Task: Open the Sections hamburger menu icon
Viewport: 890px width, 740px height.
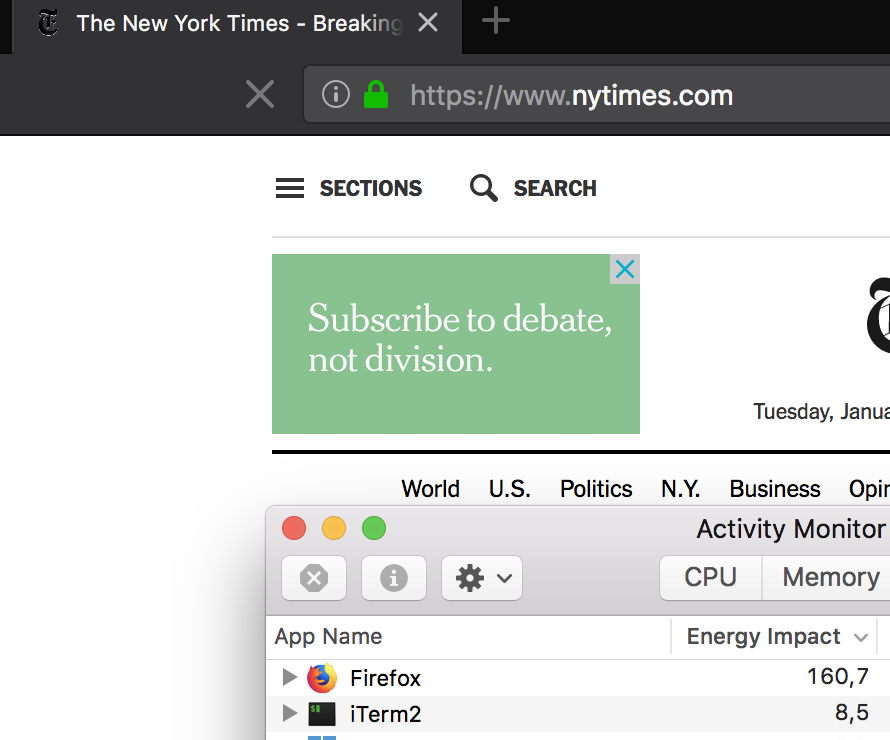Action: [x=290, y=188]
